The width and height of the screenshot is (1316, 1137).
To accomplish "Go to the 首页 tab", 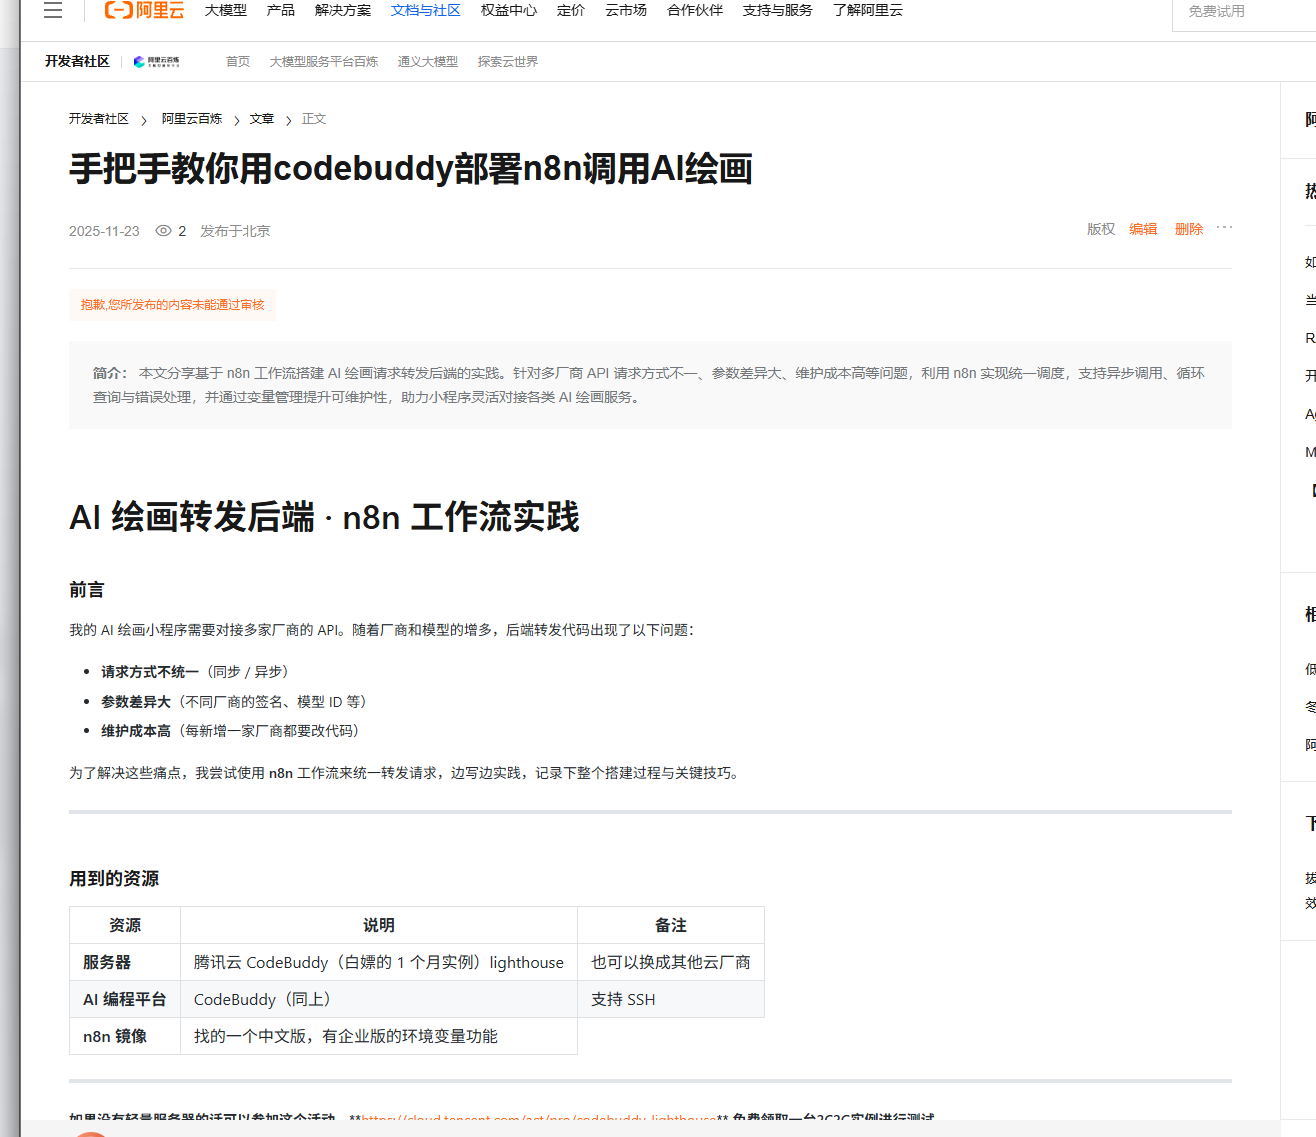I will [238, 62].
